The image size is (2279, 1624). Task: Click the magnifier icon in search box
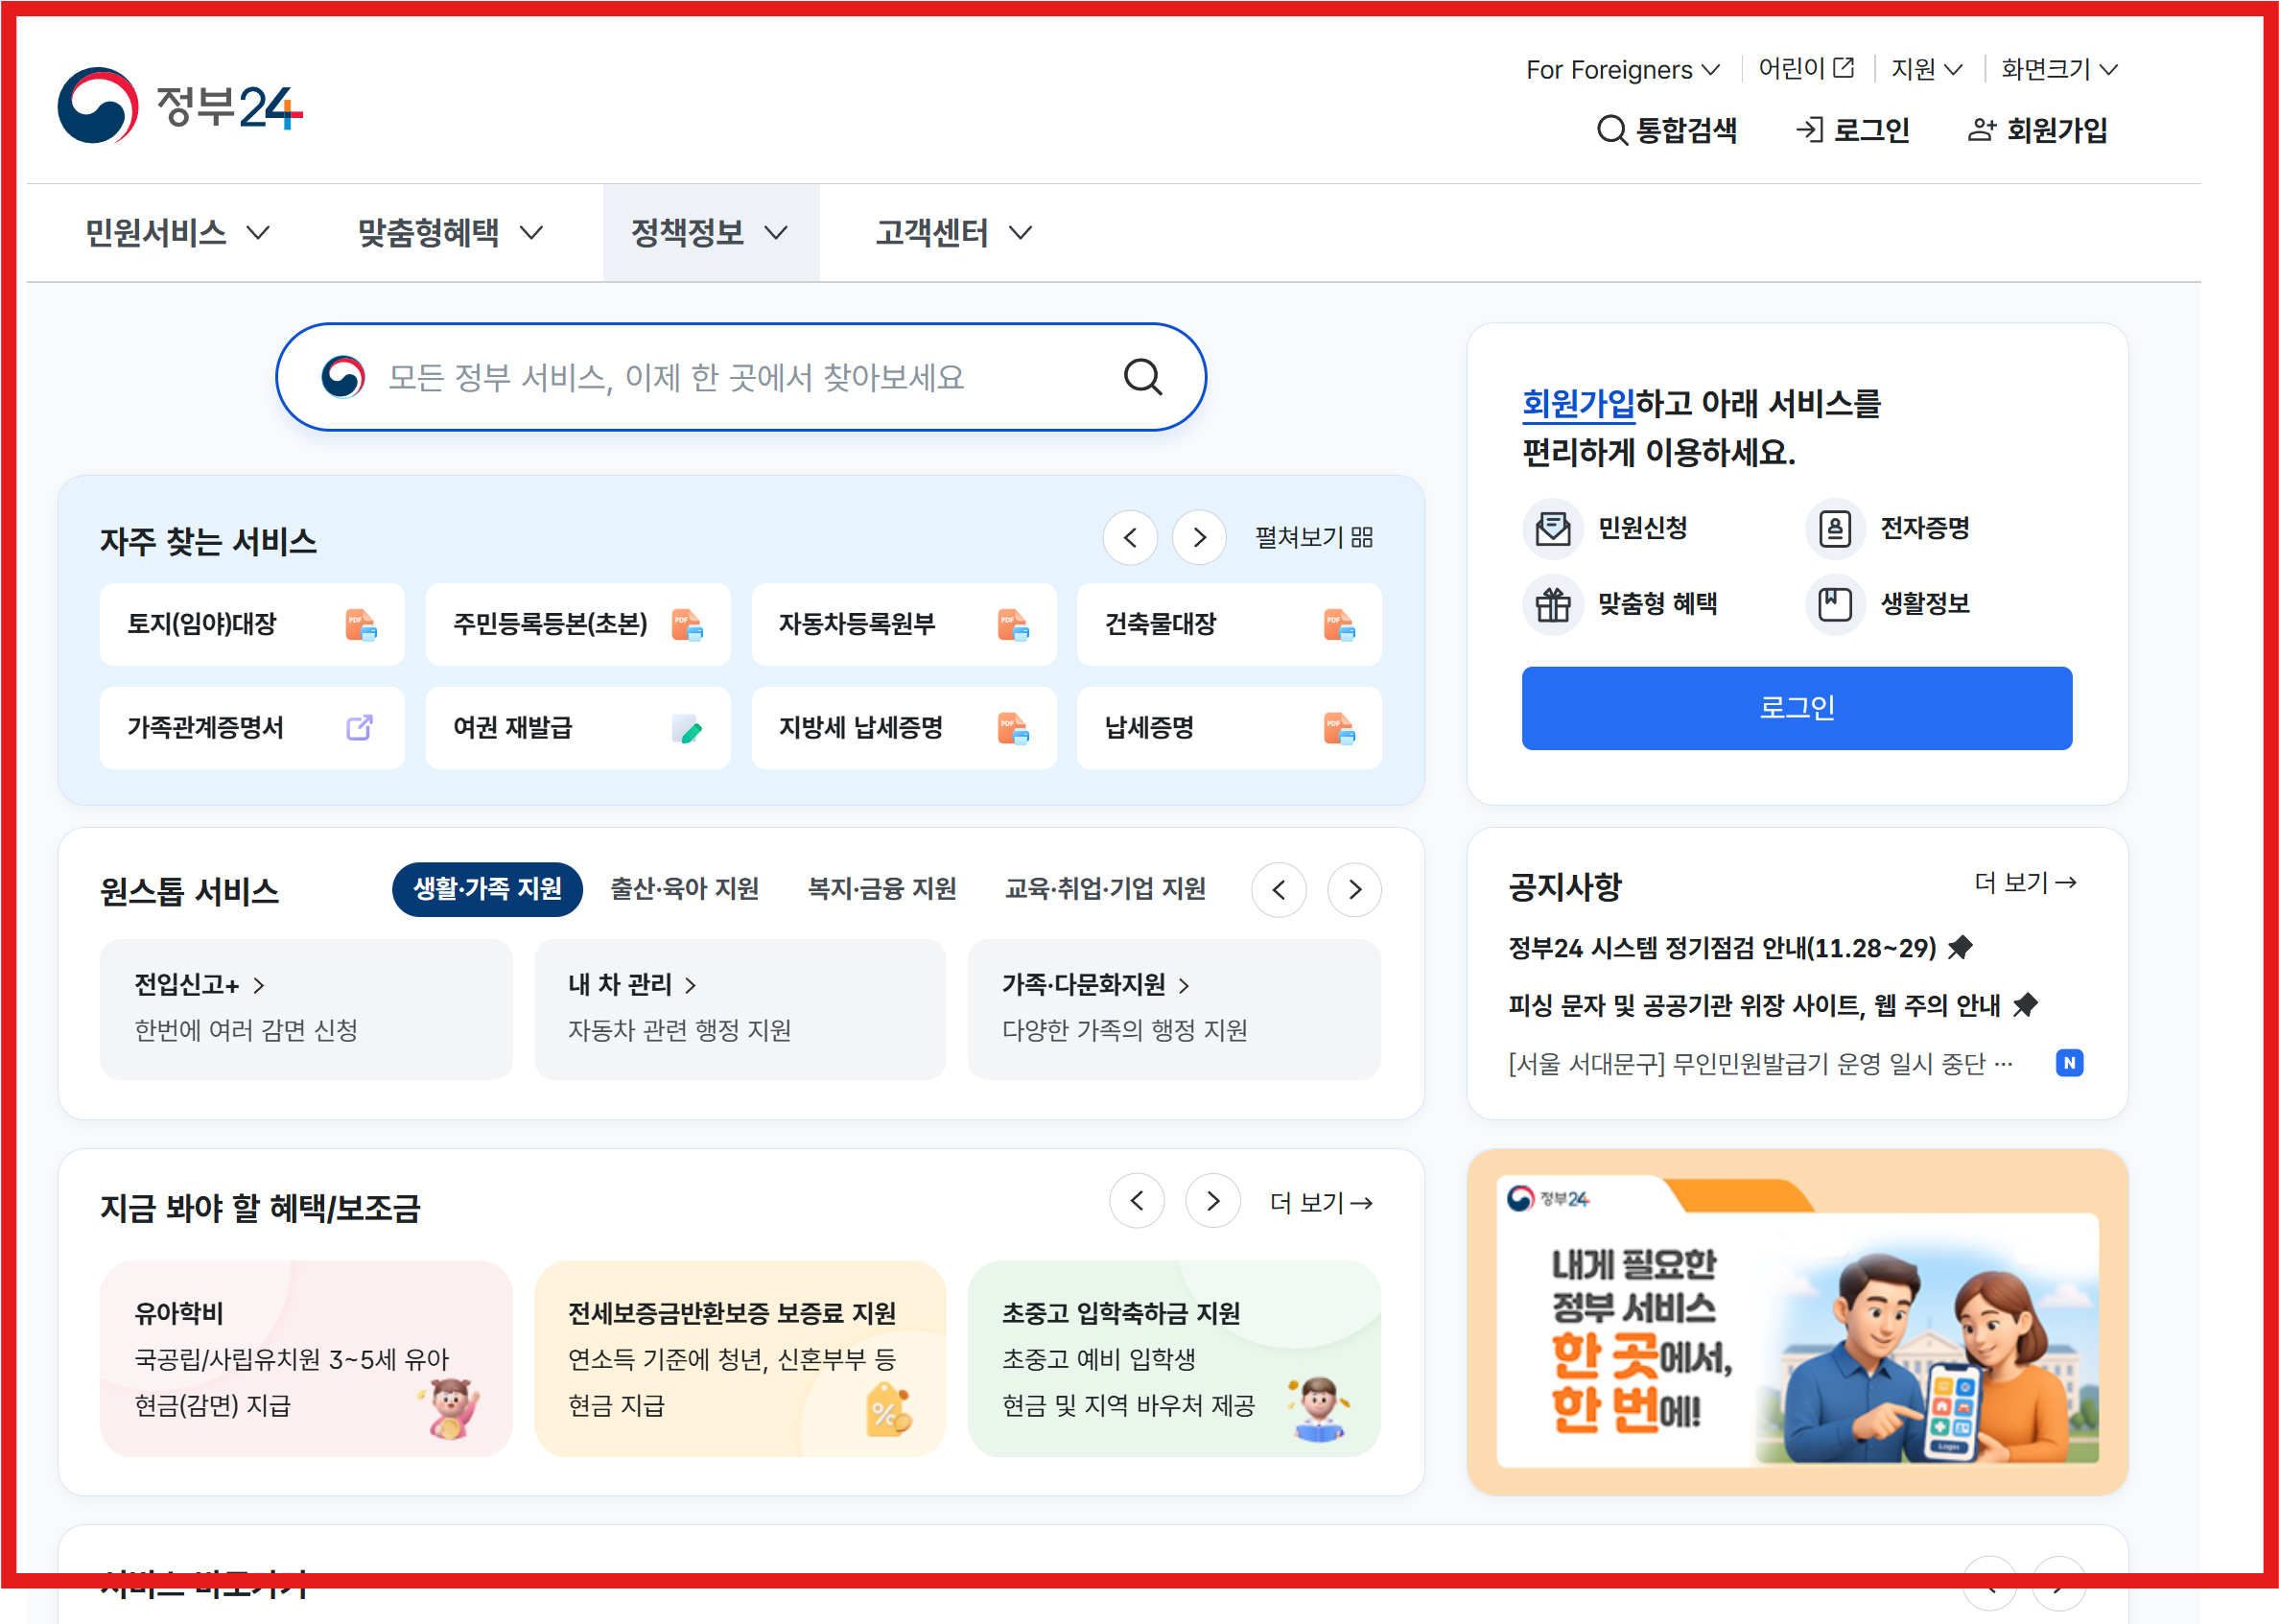coord(1142,377)
